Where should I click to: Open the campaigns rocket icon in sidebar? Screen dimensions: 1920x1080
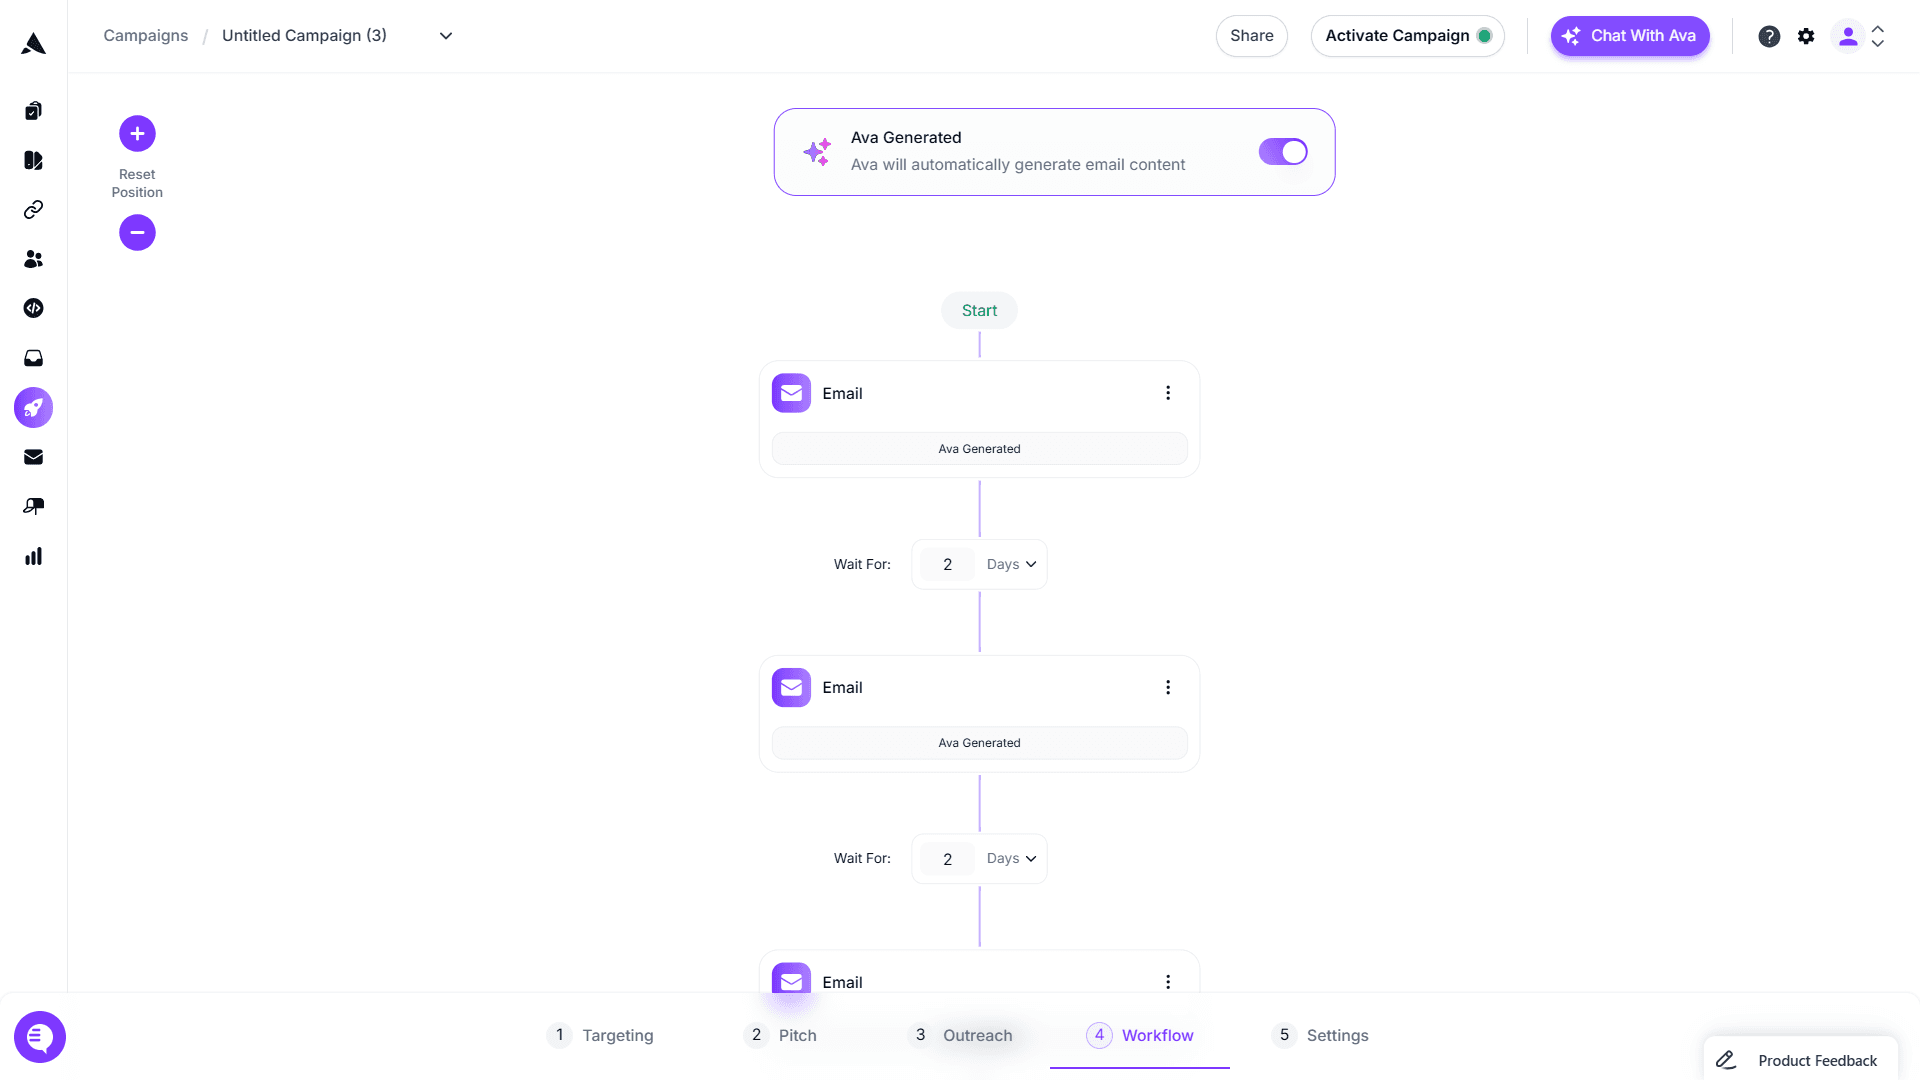coord(33,407)
